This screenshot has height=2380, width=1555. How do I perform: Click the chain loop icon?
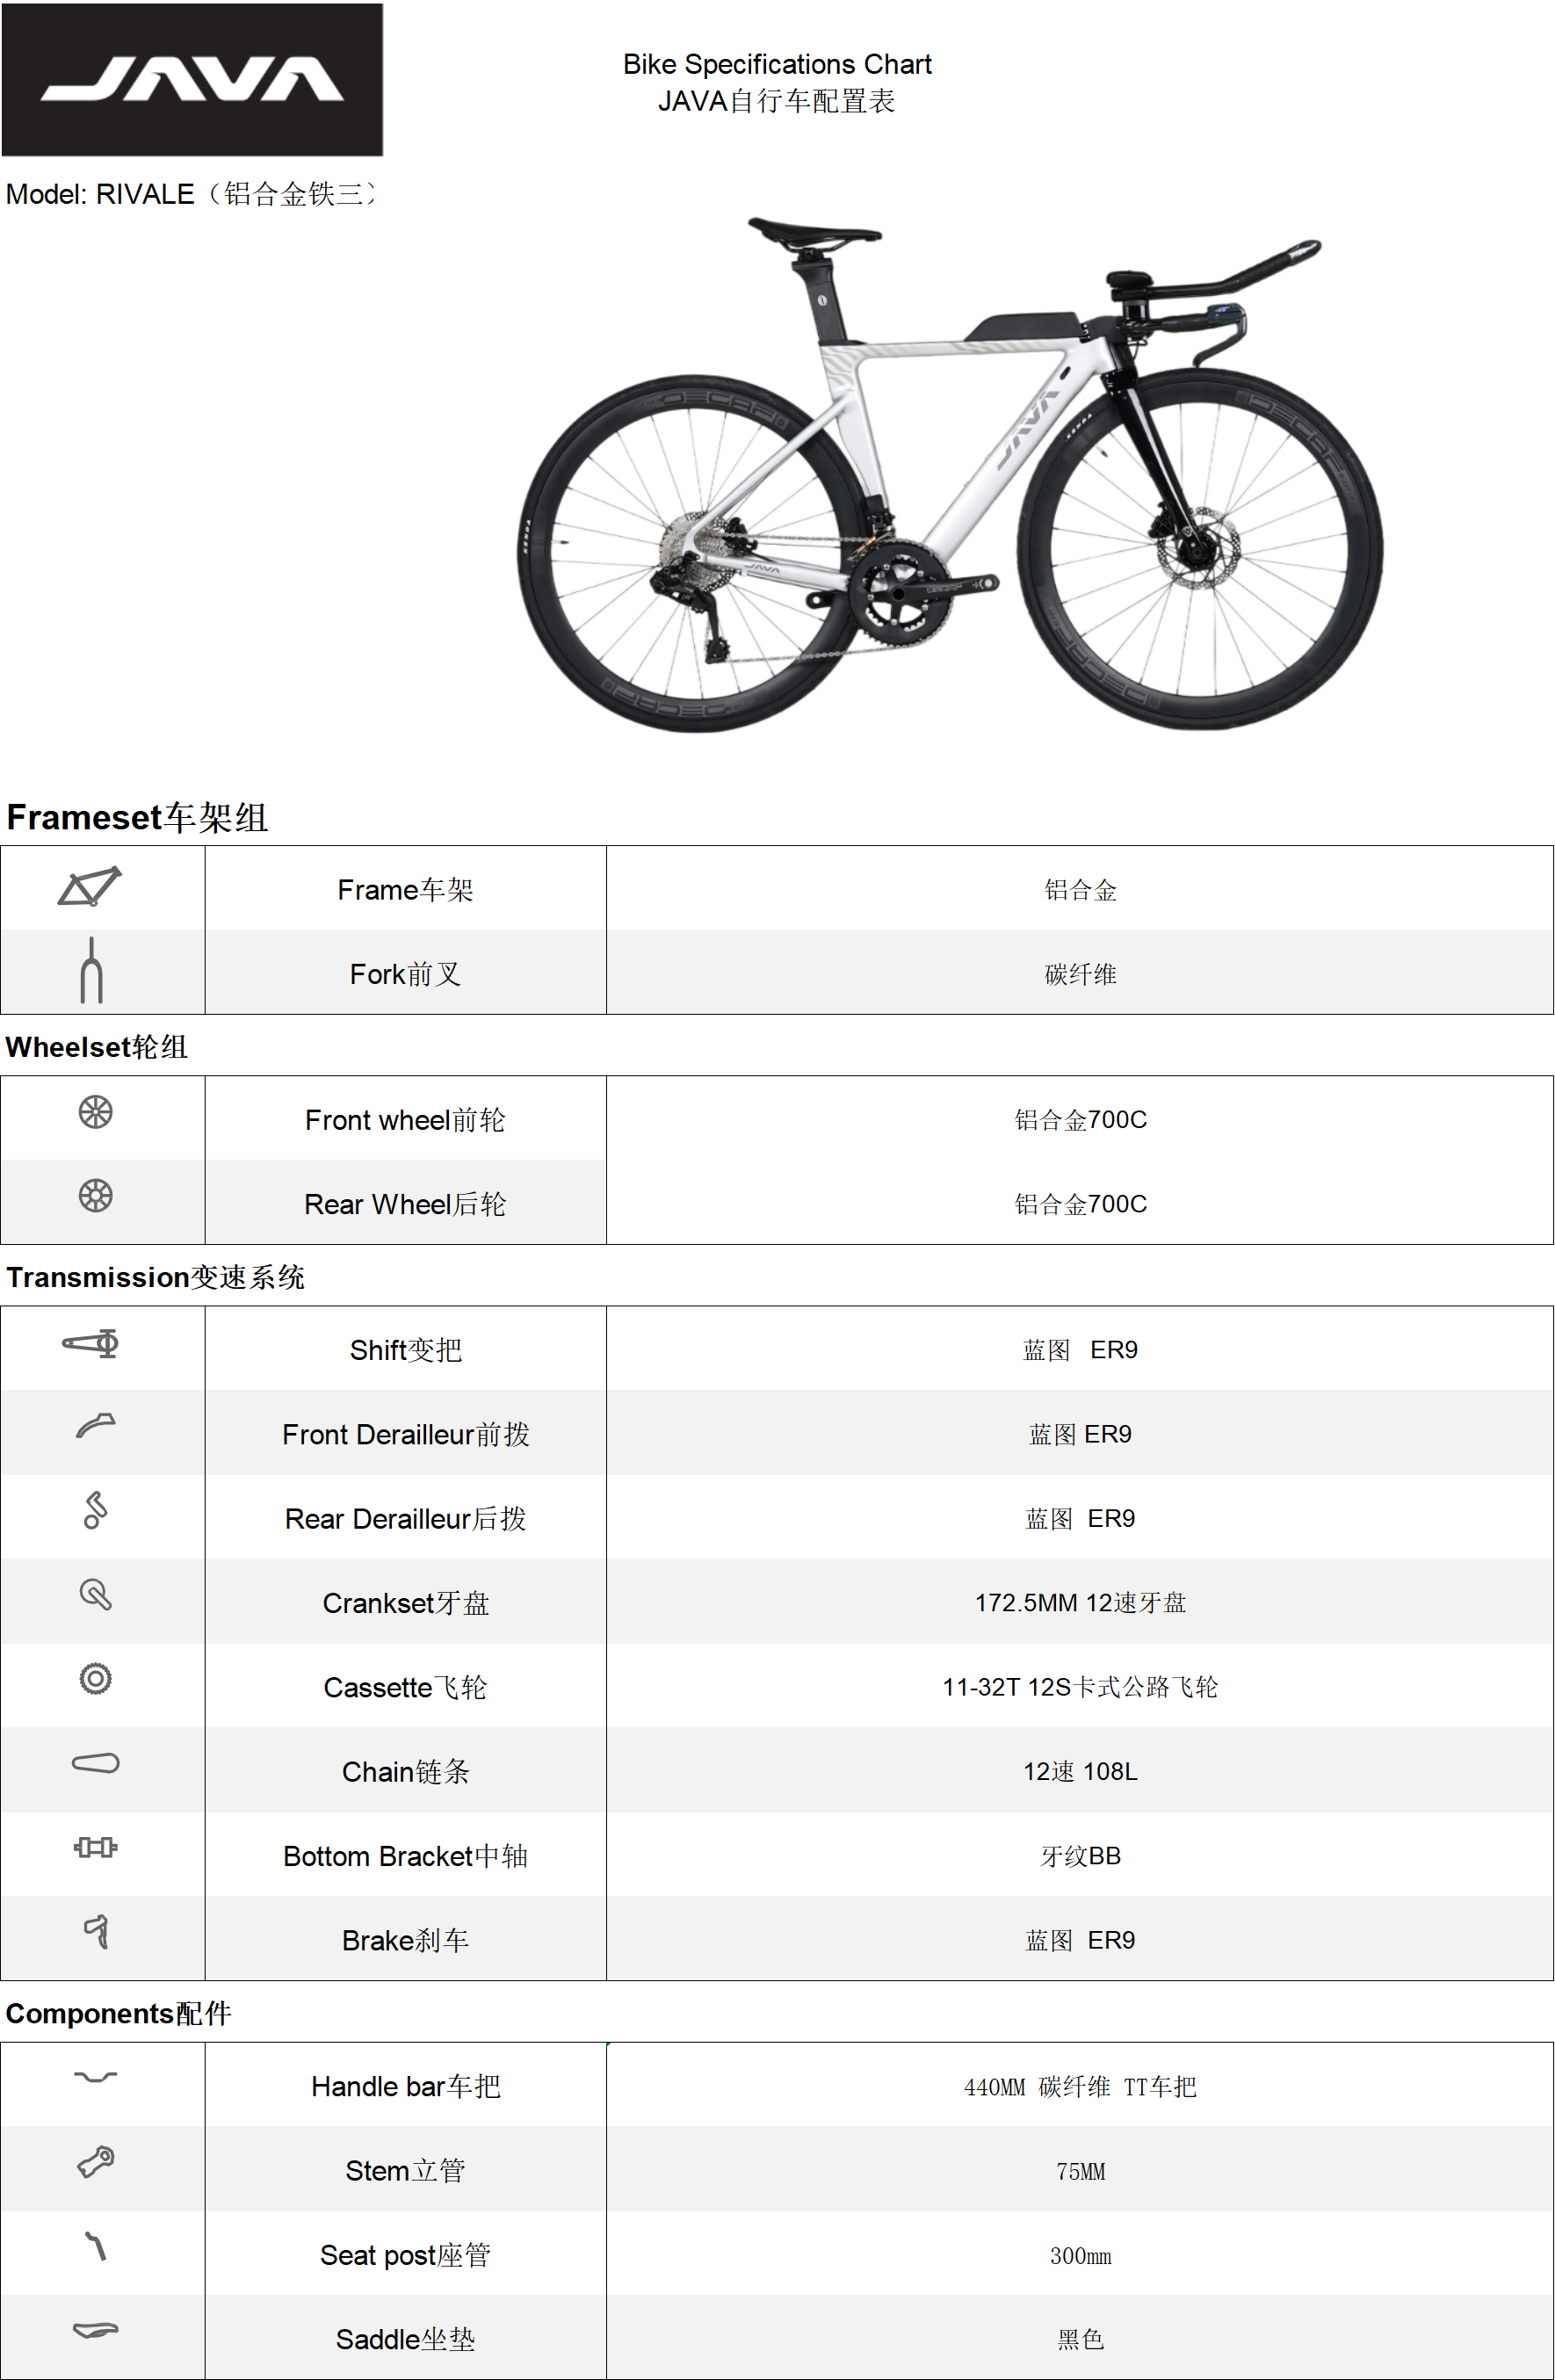pyautogui.click(x=96, y=1763)
